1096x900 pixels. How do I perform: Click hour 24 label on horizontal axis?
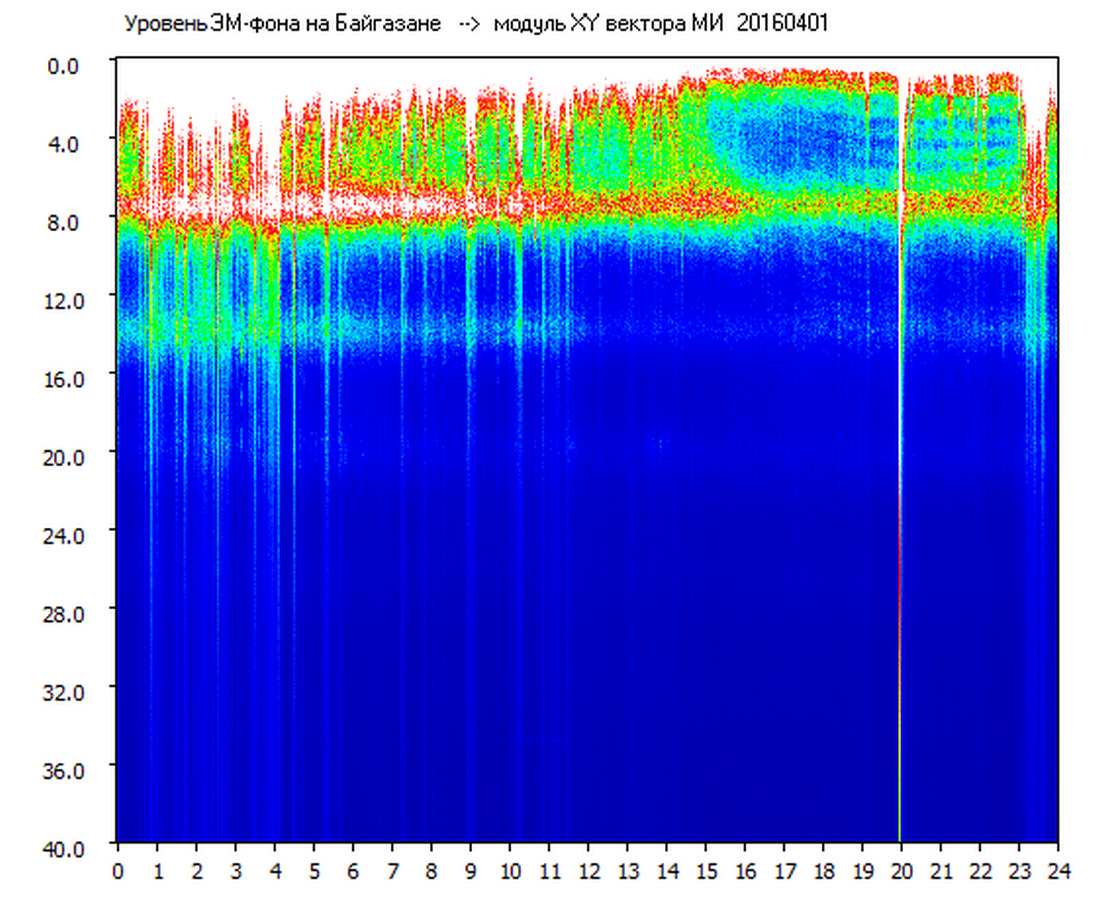coord(1057,871)
